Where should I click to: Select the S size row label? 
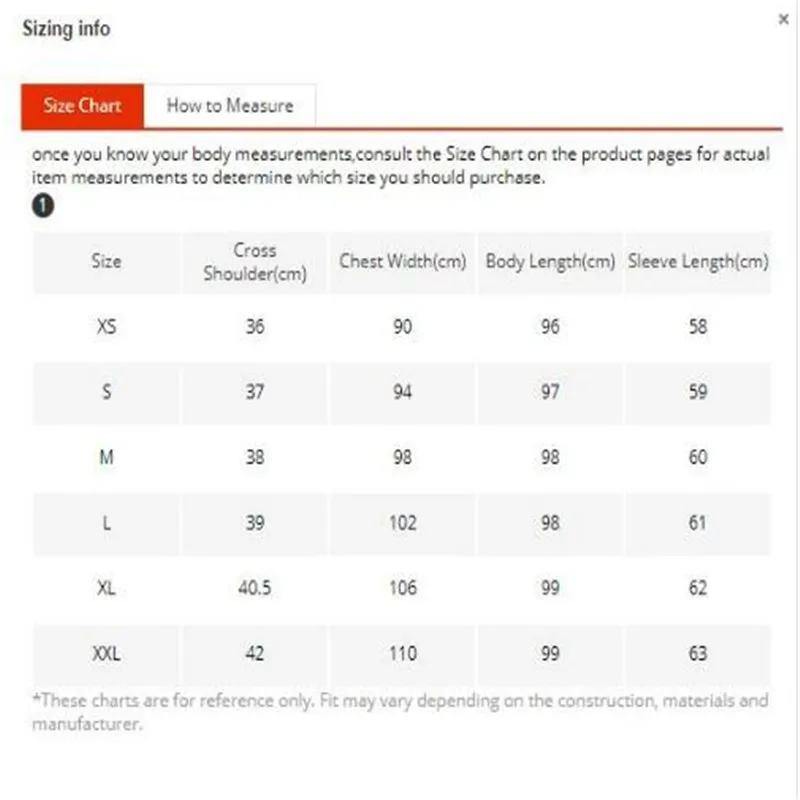pos(106,392)
